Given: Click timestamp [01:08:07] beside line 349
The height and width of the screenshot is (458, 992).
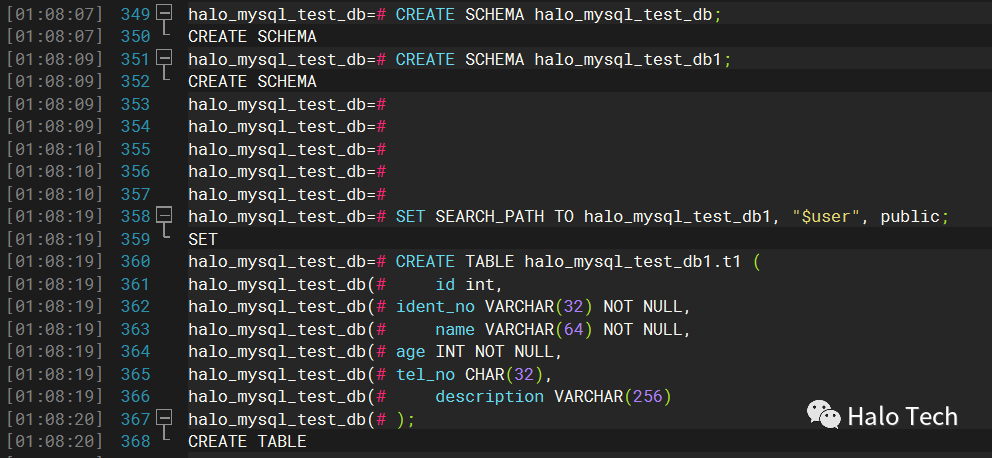Looking at the screenshot, I should 54,15.
